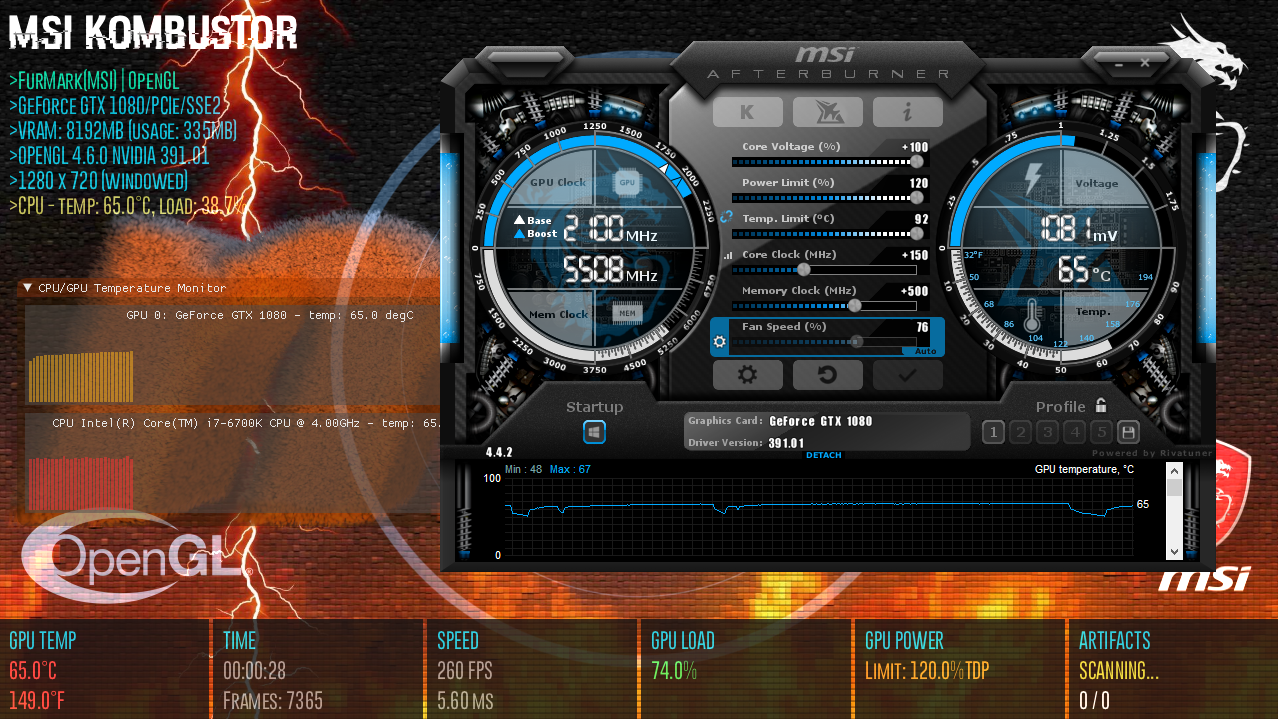The image size is (1278, 719).
Task: Click the Fan Speed slider handle
Action: click(x=856, y=341)
